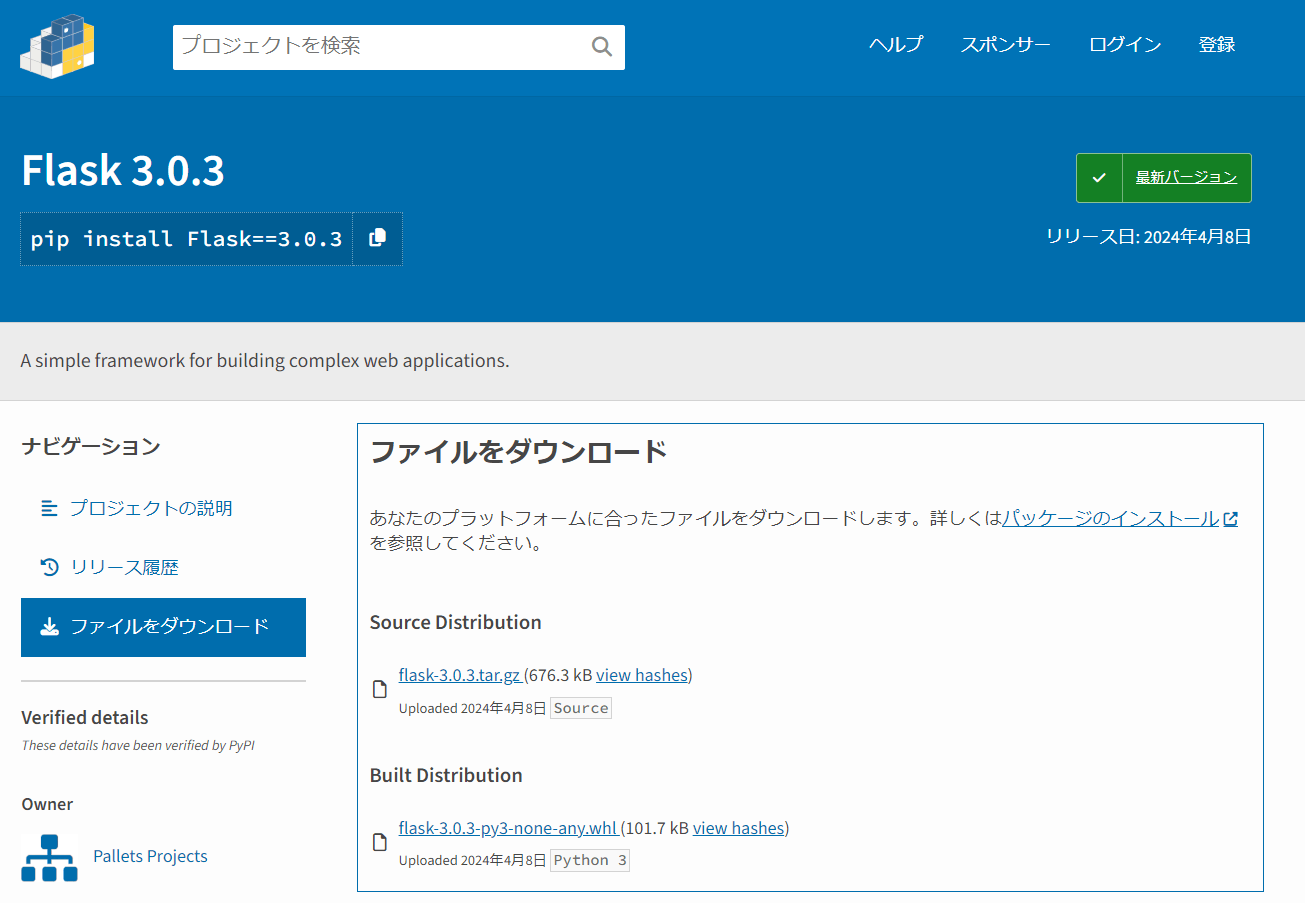Open the ヘルプ menu item
Screen dimensions: 1305x903
[895, 45]
